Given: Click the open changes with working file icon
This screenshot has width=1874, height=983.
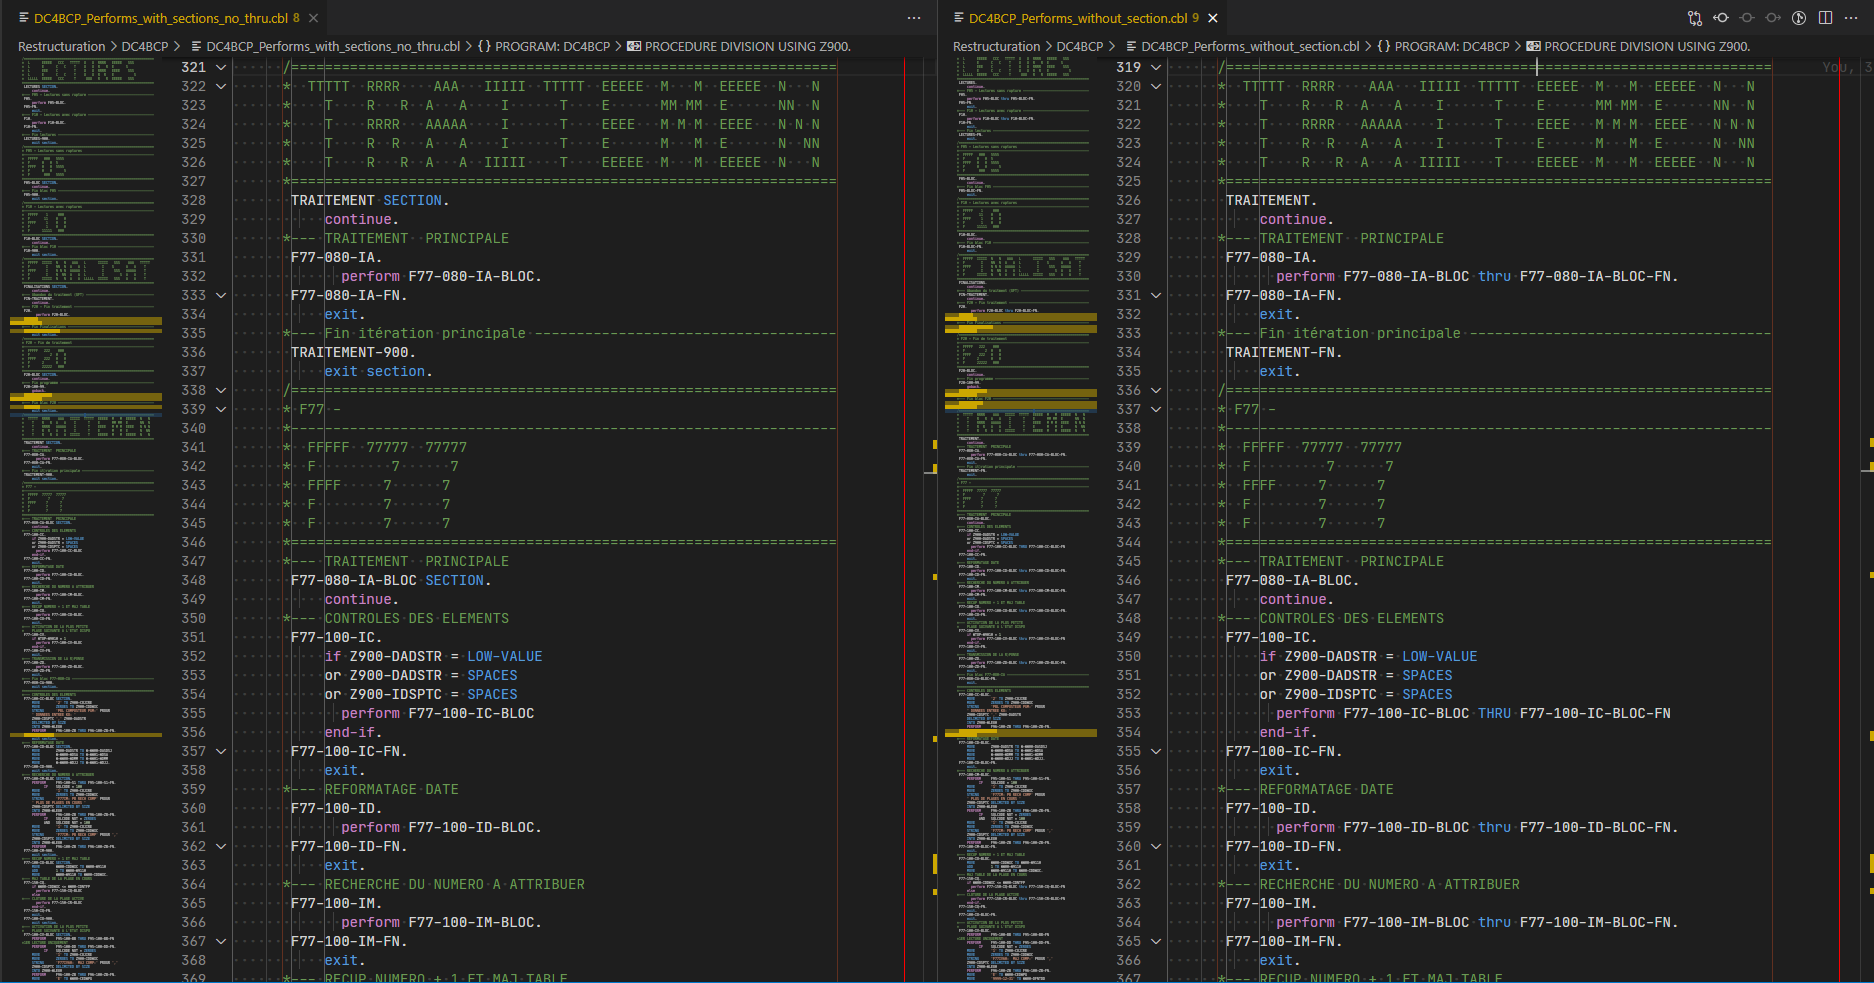Looking at the screenshot, I should point(1747,18).
